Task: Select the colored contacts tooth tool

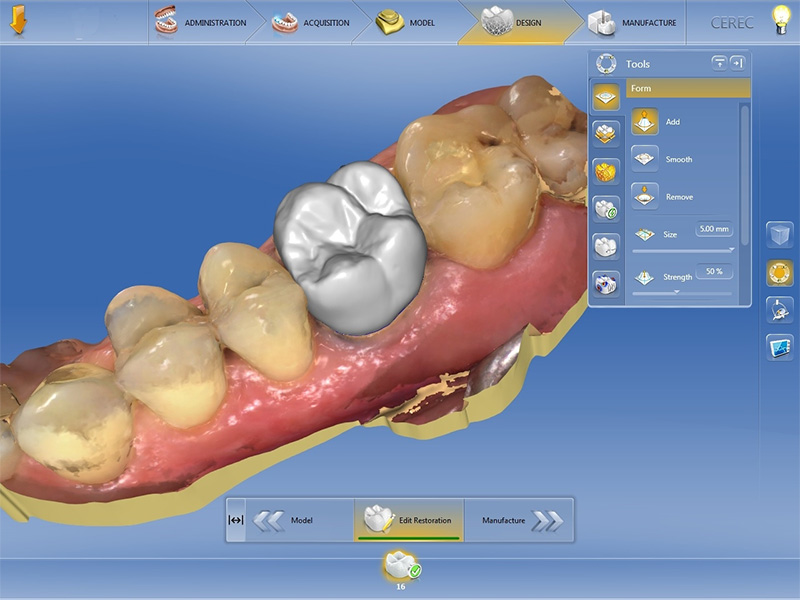Action: 606,284
